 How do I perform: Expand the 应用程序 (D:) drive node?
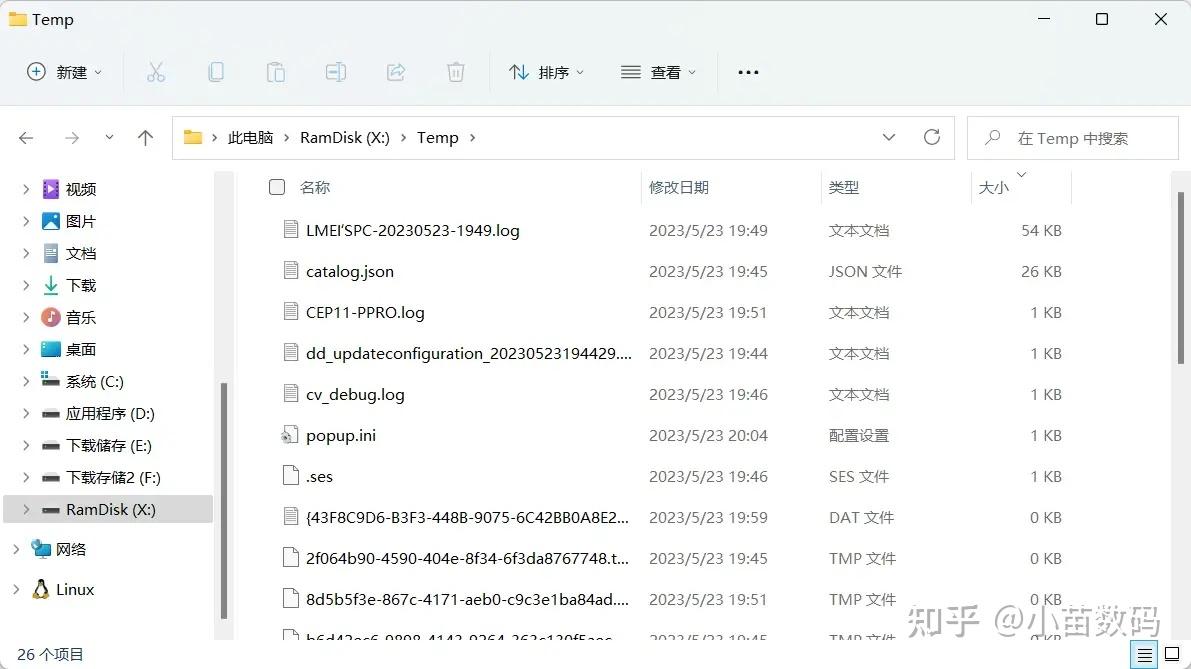pos(26,413)
